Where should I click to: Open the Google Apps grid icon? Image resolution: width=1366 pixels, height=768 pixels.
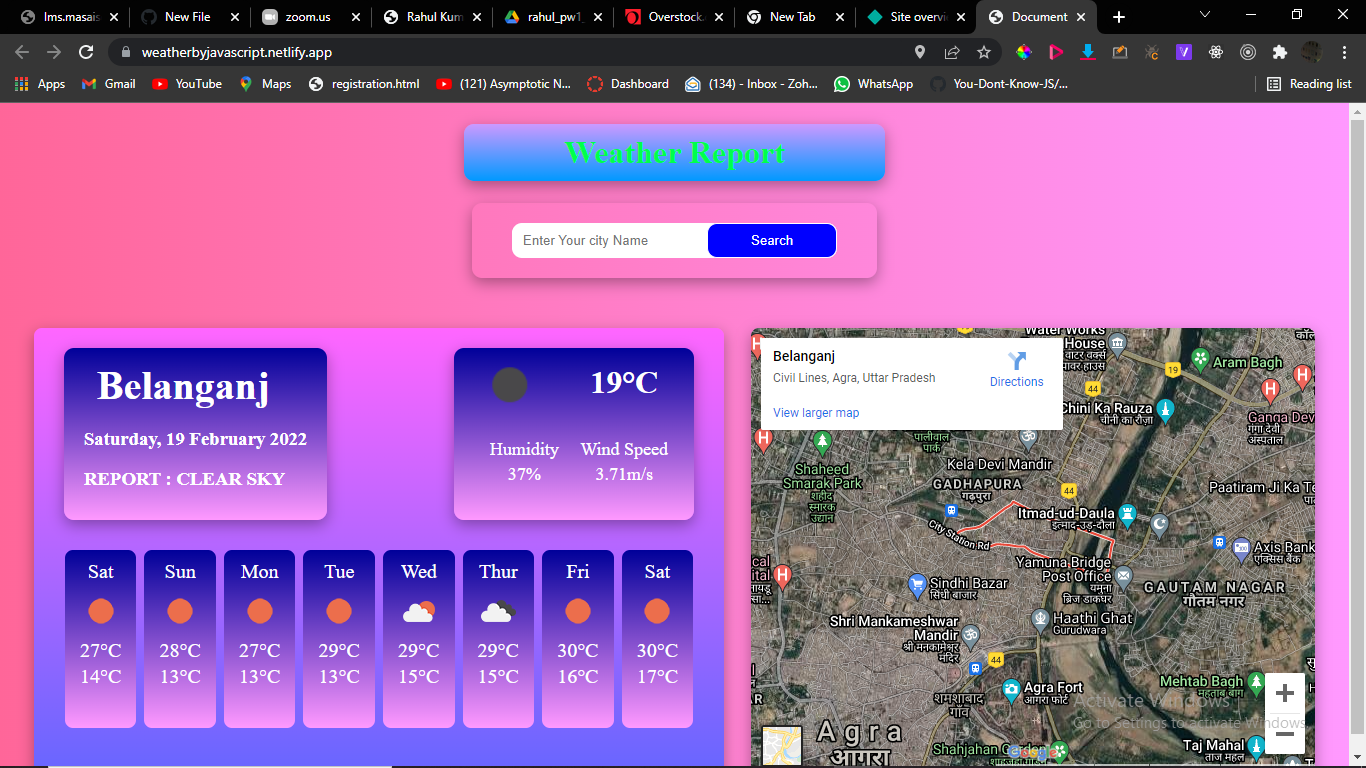pos(20,84)
